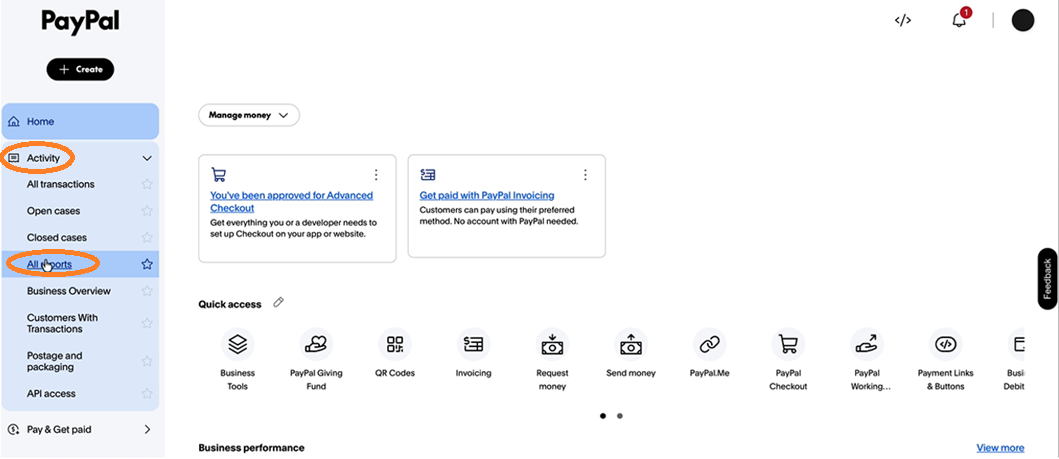Open the Open cases menu item
Image resolution: width=1059 pixels, height=459 pixels.
click(53, 211)
